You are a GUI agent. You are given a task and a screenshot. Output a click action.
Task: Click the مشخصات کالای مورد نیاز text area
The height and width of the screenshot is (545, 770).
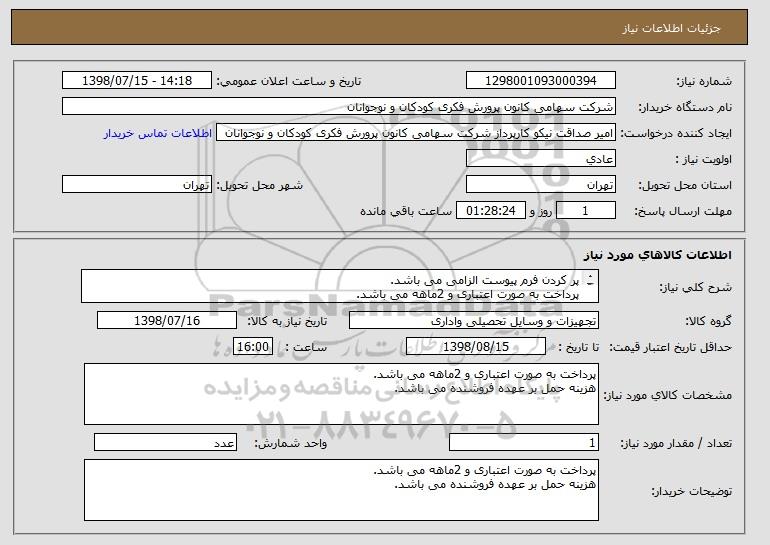(341, 394)
